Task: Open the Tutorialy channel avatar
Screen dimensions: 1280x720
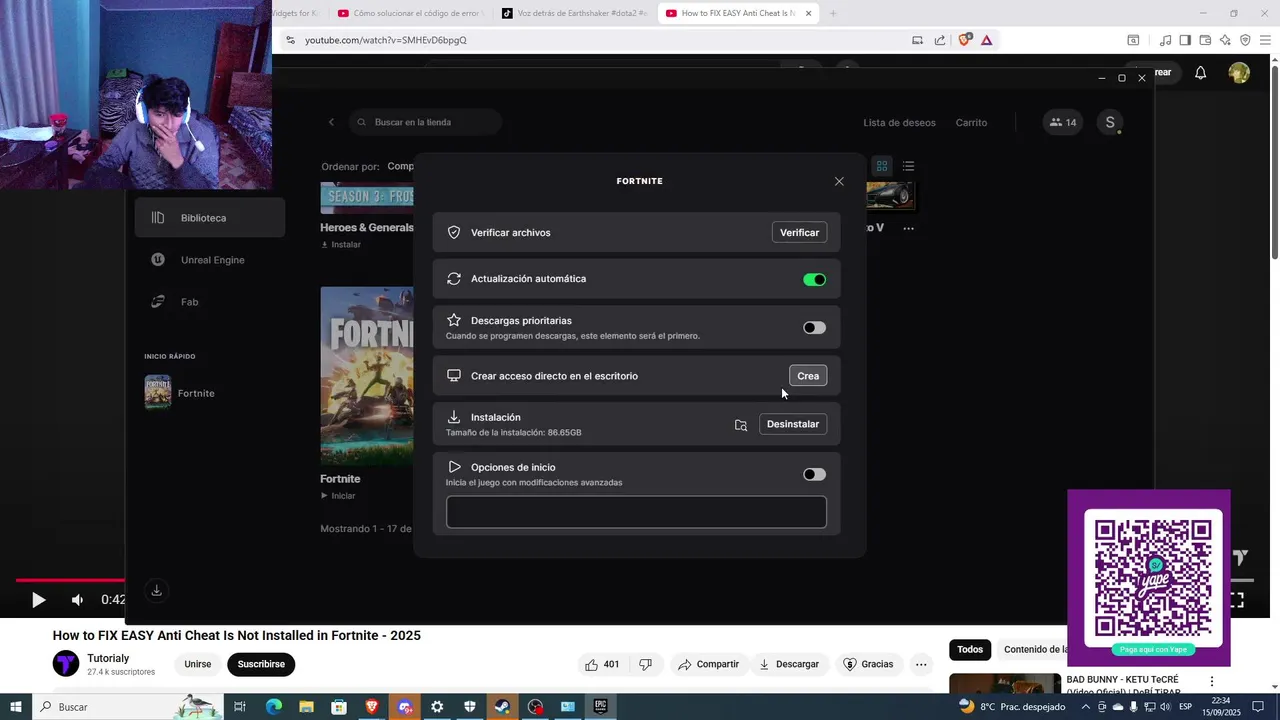Action: coord(66,664)
